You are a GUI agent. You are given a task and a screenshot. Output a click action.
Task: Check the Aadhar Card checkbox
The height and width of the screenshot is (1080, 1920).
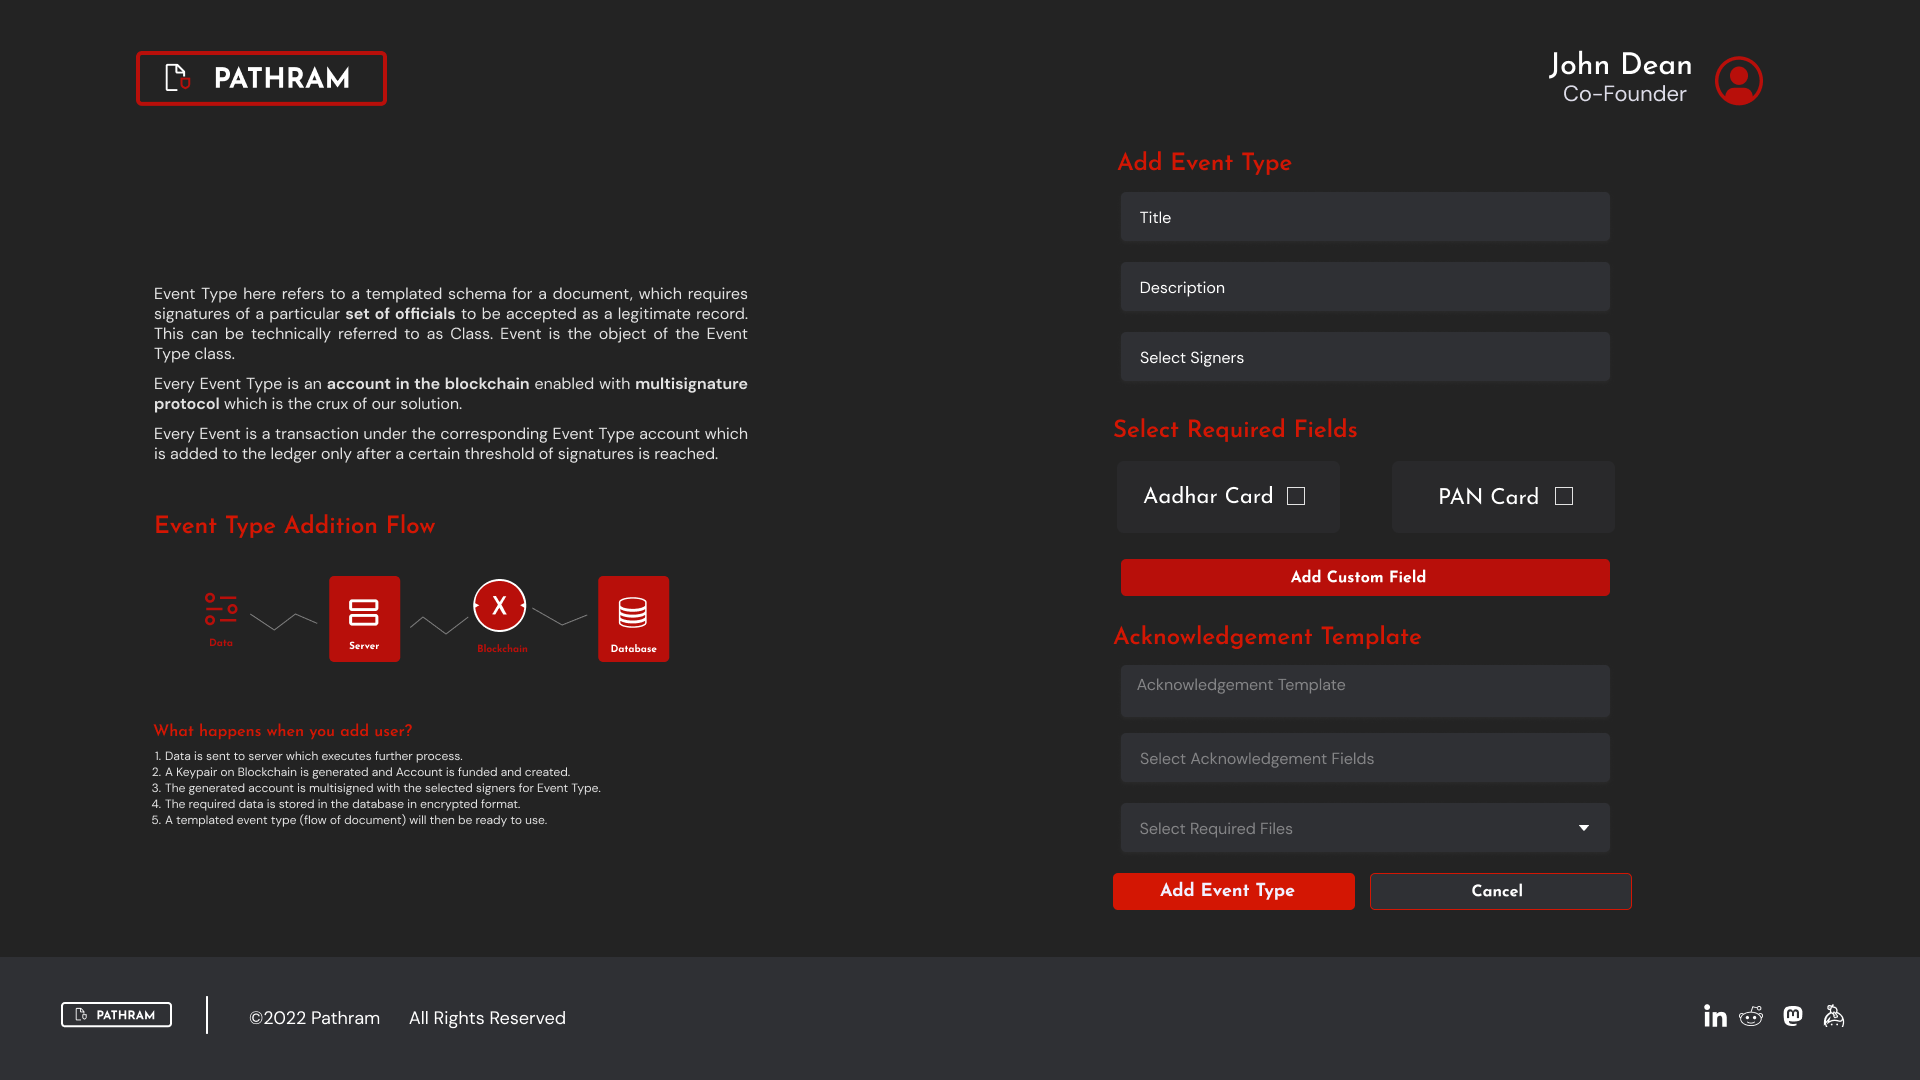pyautogui.click(x=1296, y=496)
